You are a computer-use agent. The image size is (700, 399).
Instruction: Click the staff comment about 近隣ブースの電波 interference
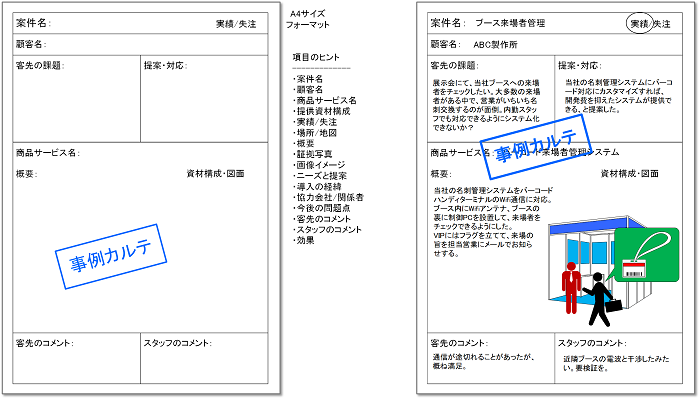[616, 363]
